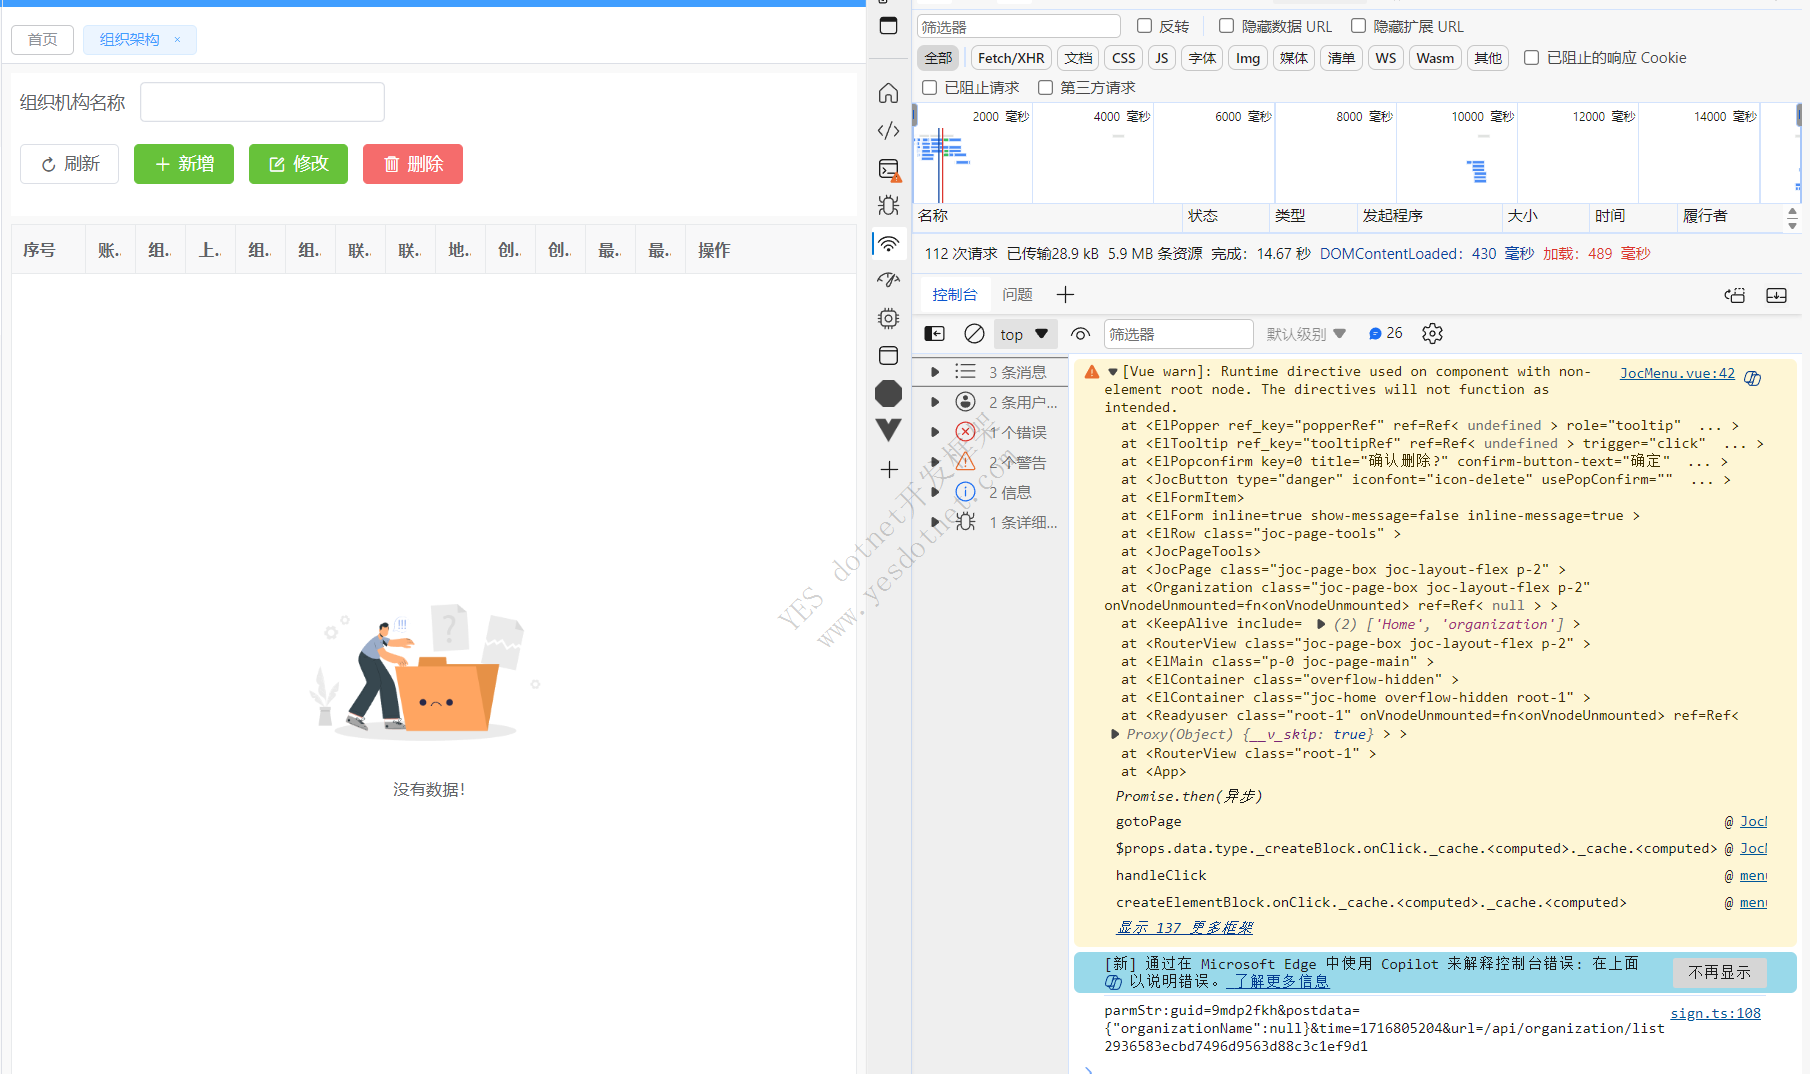Focus the 组织机构名称 input field
This screenshot has height=1074, width=1810.
[x=262, y=102]
